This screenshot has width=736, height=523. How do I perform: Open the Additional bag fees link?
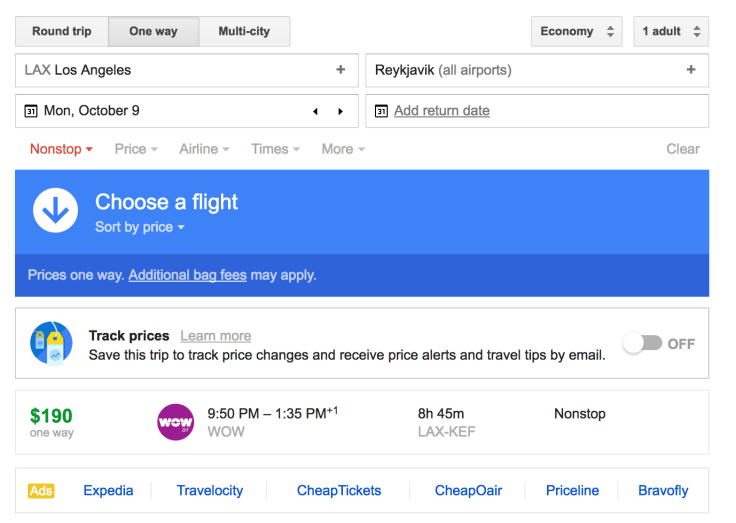pos(187,275)
